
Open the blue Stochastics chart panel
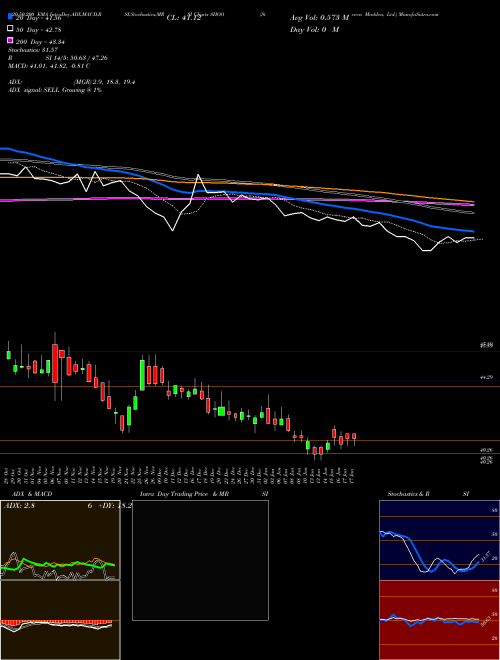(x=439, y=540)
